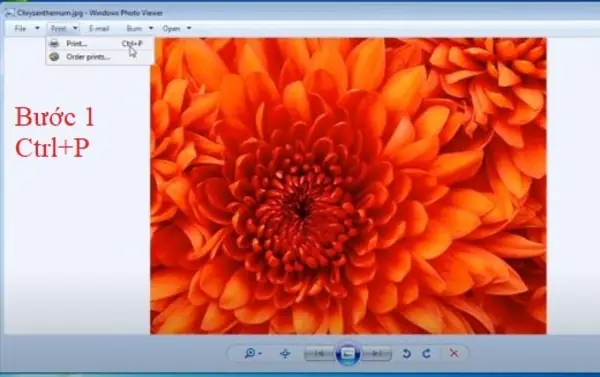
Task: Collapse the Print dropdown arrow
Action: [x=75, y=28]
